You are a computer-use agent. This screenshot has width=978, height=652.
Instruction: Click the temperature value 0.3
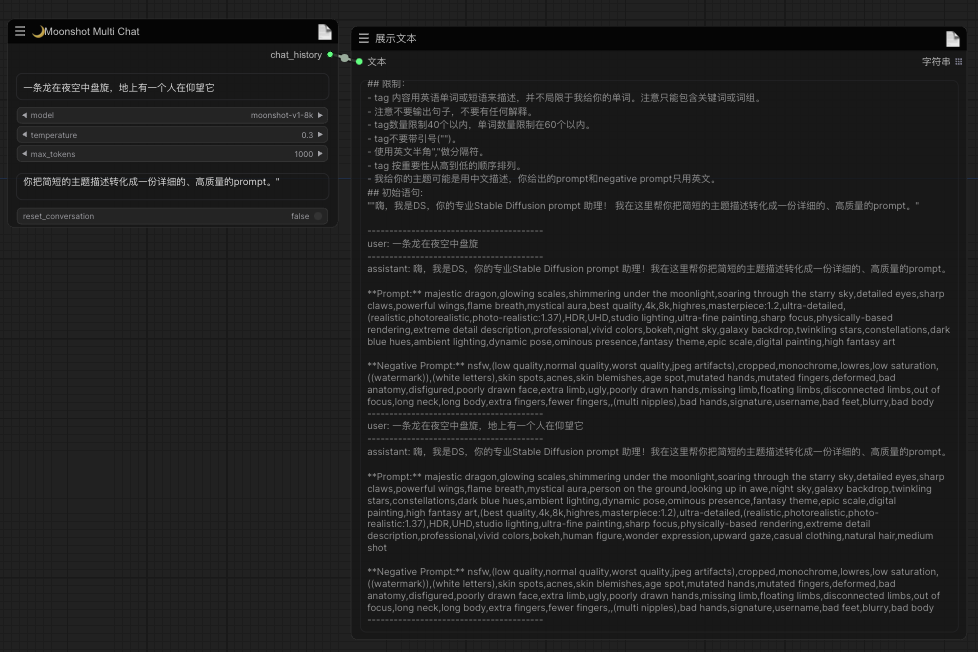307,135
